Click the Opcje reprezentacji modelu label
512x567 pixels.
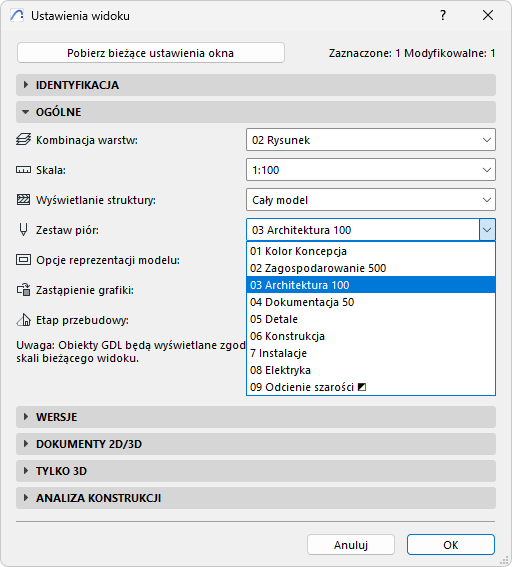[x=108, y=260]
